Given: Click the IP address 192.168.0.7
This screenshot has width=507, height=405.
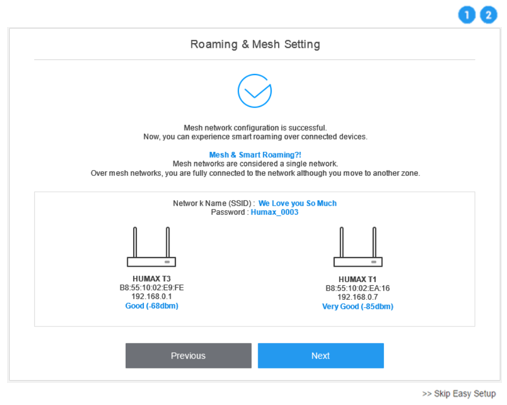Looking at the screenshot, I should [x=358, y=297].
